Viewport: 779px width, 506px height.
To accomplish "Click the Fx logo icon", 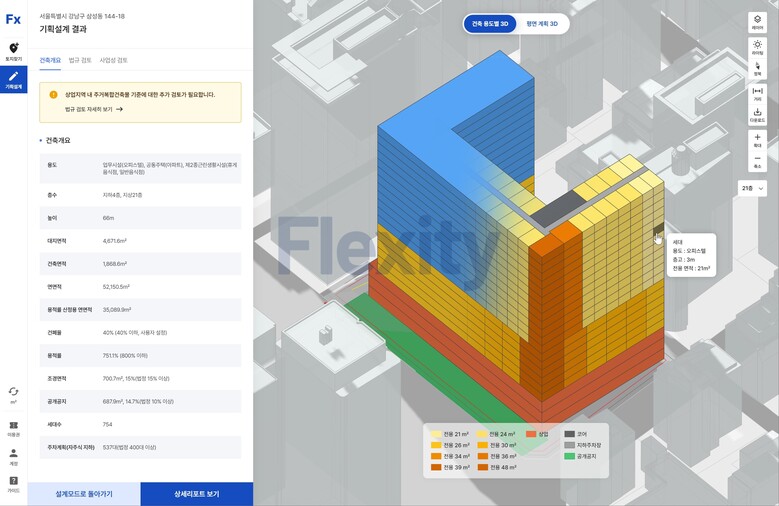I will (13, 19).
